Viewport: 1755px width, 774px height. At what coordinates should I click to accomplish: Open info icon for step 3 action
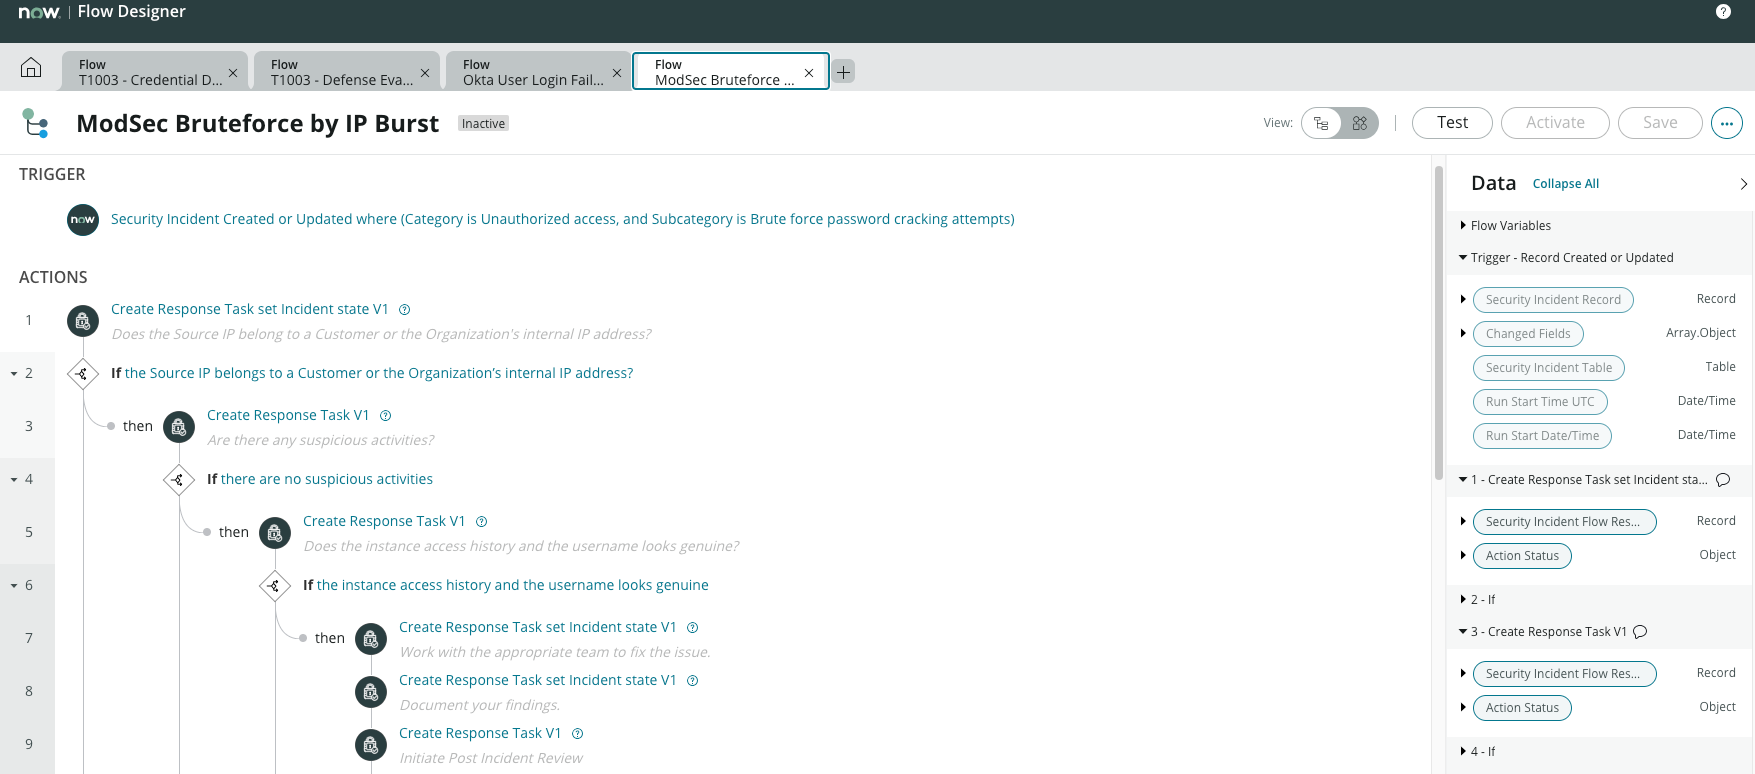(x=386, y=416)
